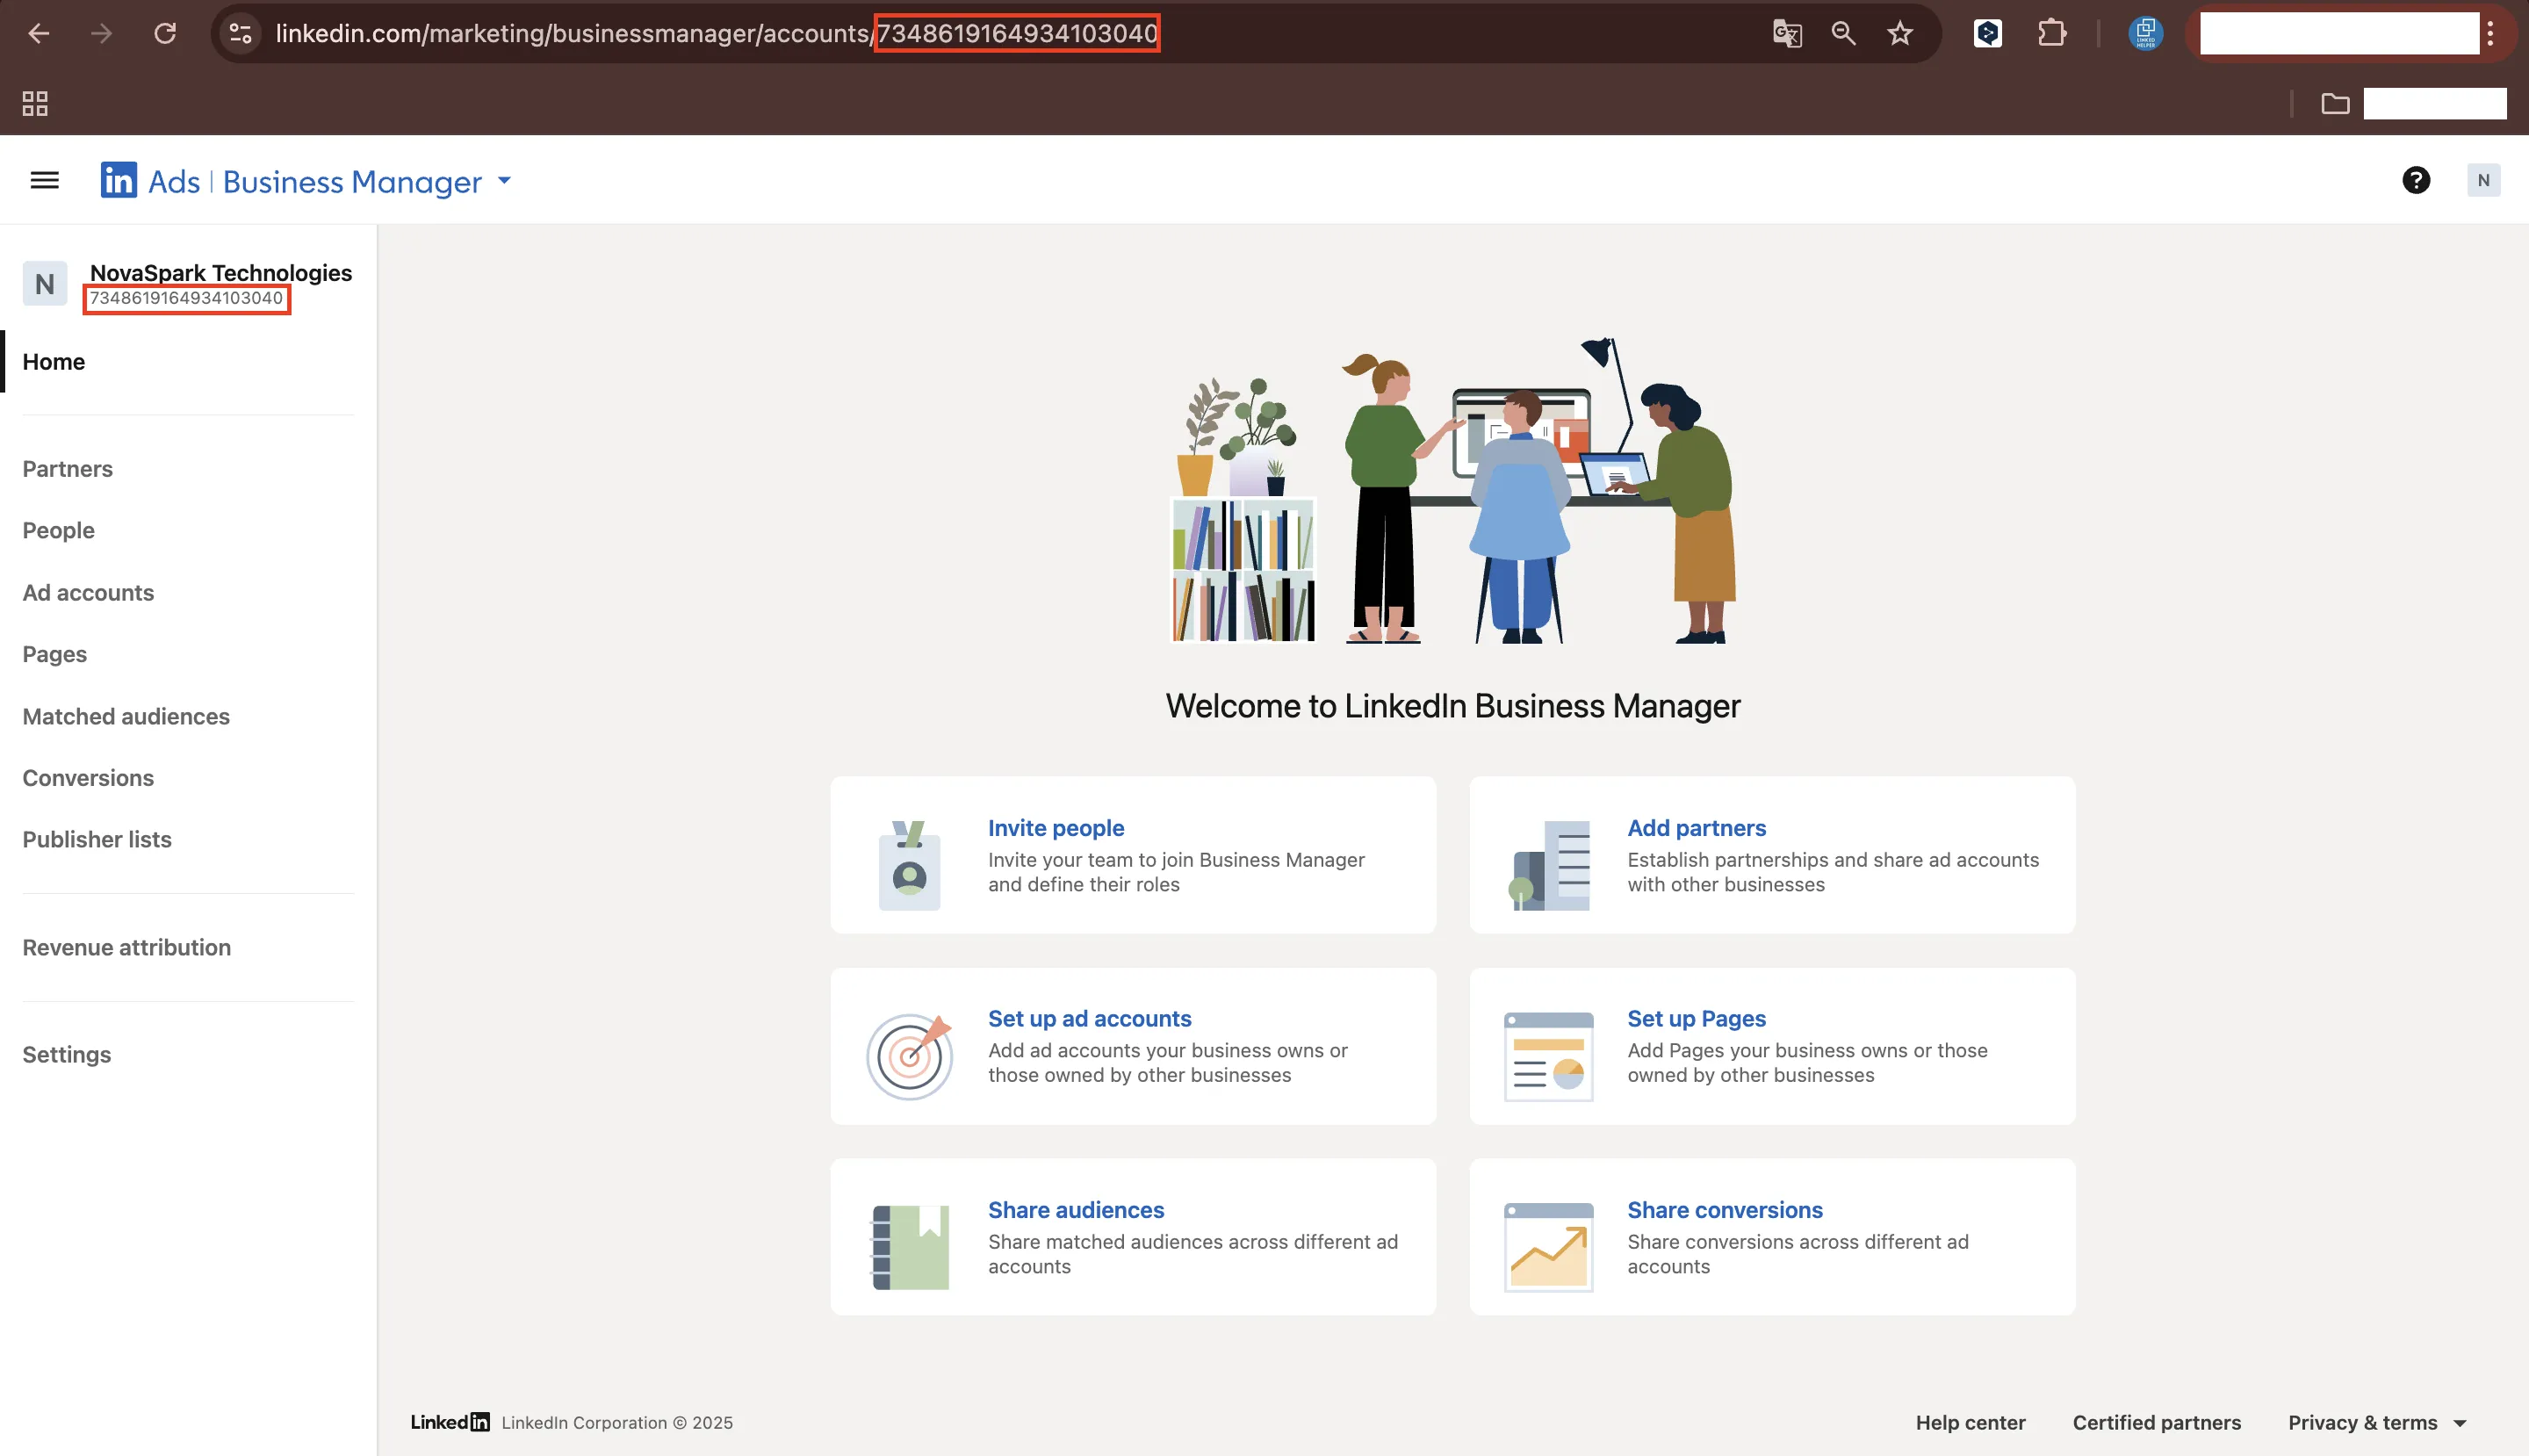Reload the current page
This screenshot has width=2529, height=1456.
pyautogui.click(x=166, y=33)
